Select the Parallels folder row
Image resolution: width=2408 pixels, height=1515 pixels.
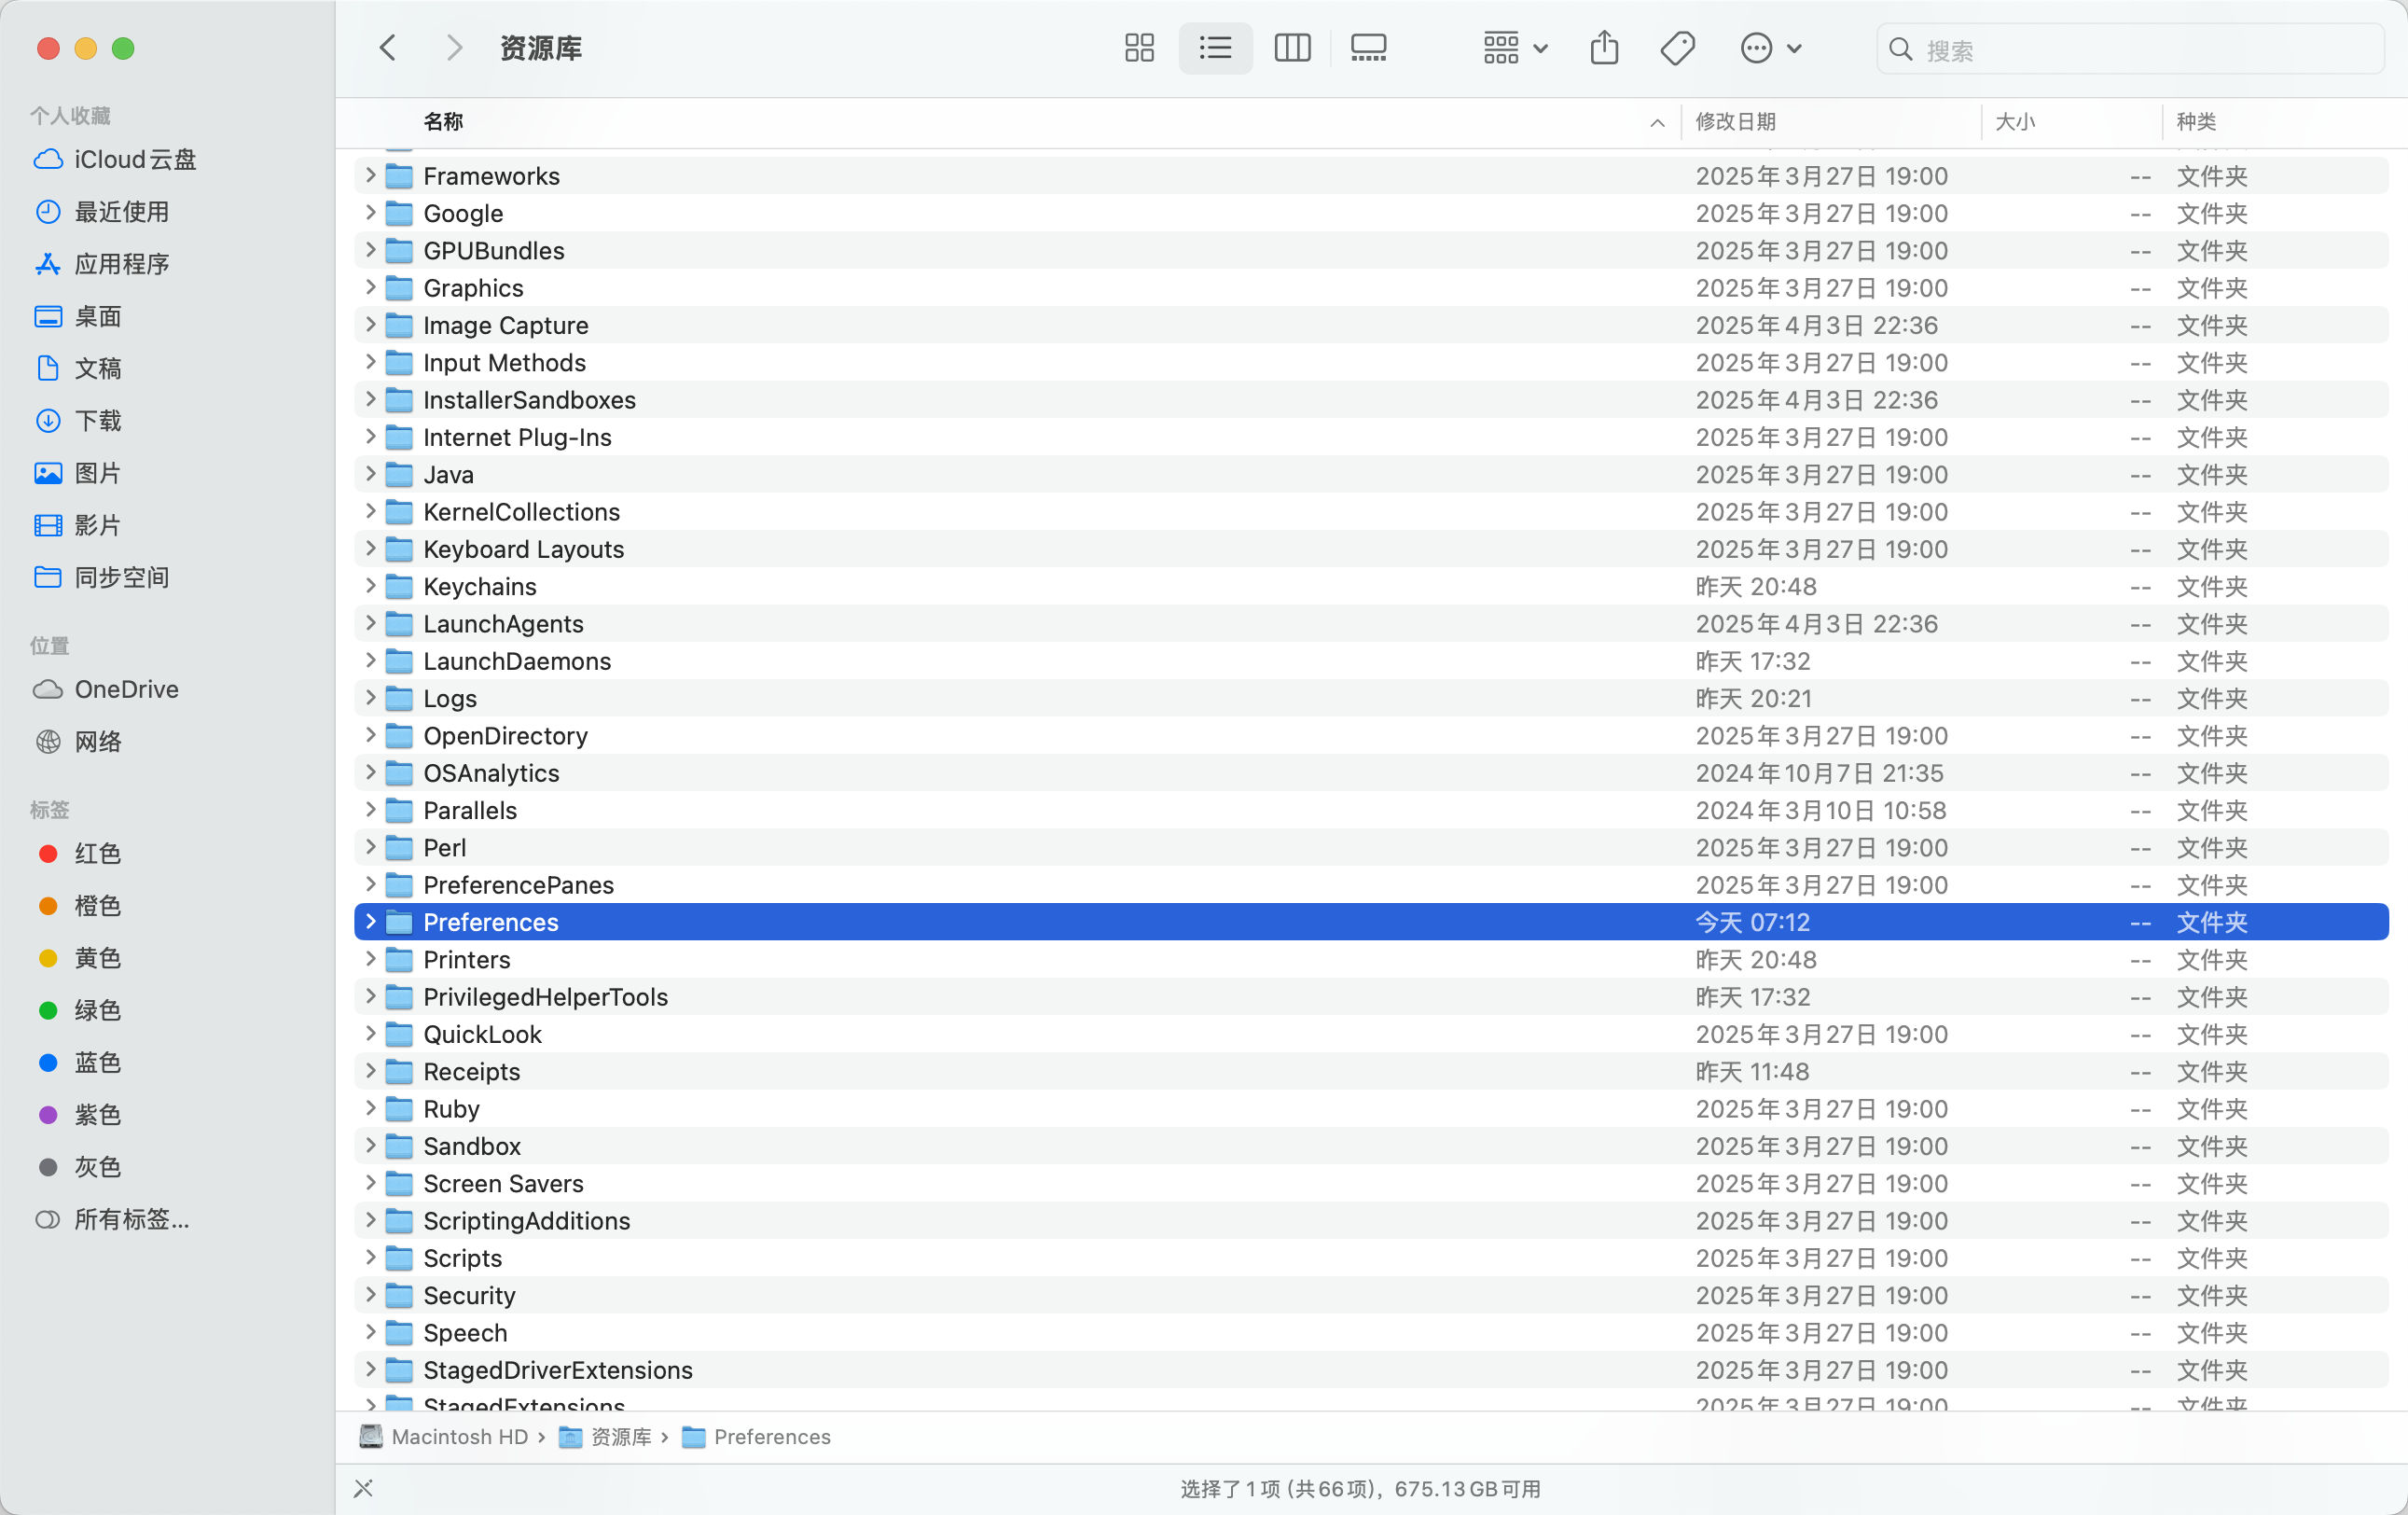click(x=470, y=810)
